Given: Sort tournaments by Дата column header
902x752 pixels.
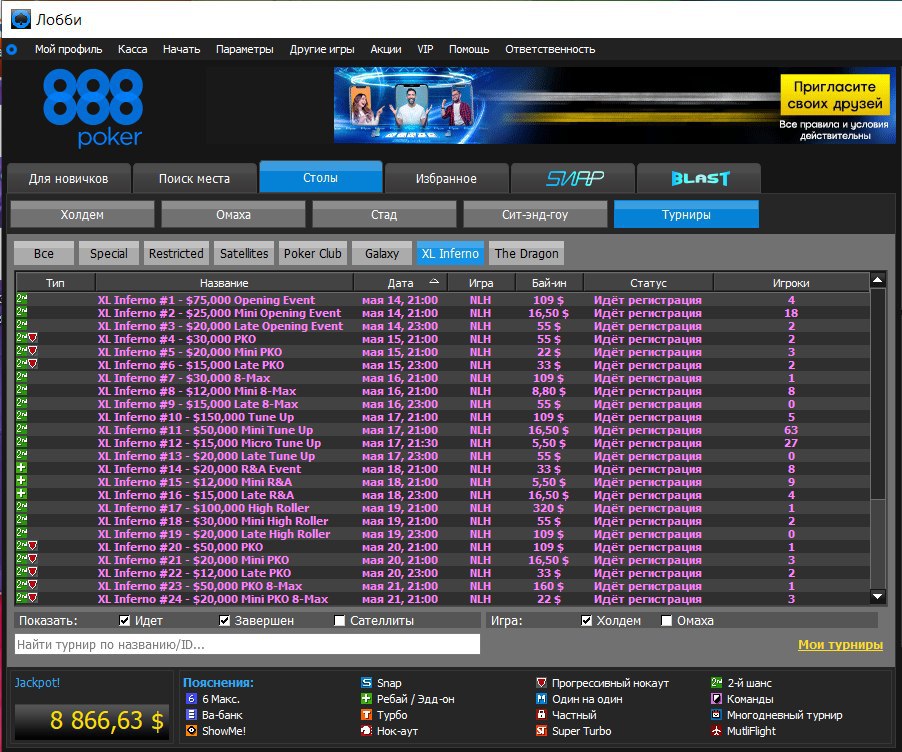Looking at the screenshot, I should [x=400, y=283].
